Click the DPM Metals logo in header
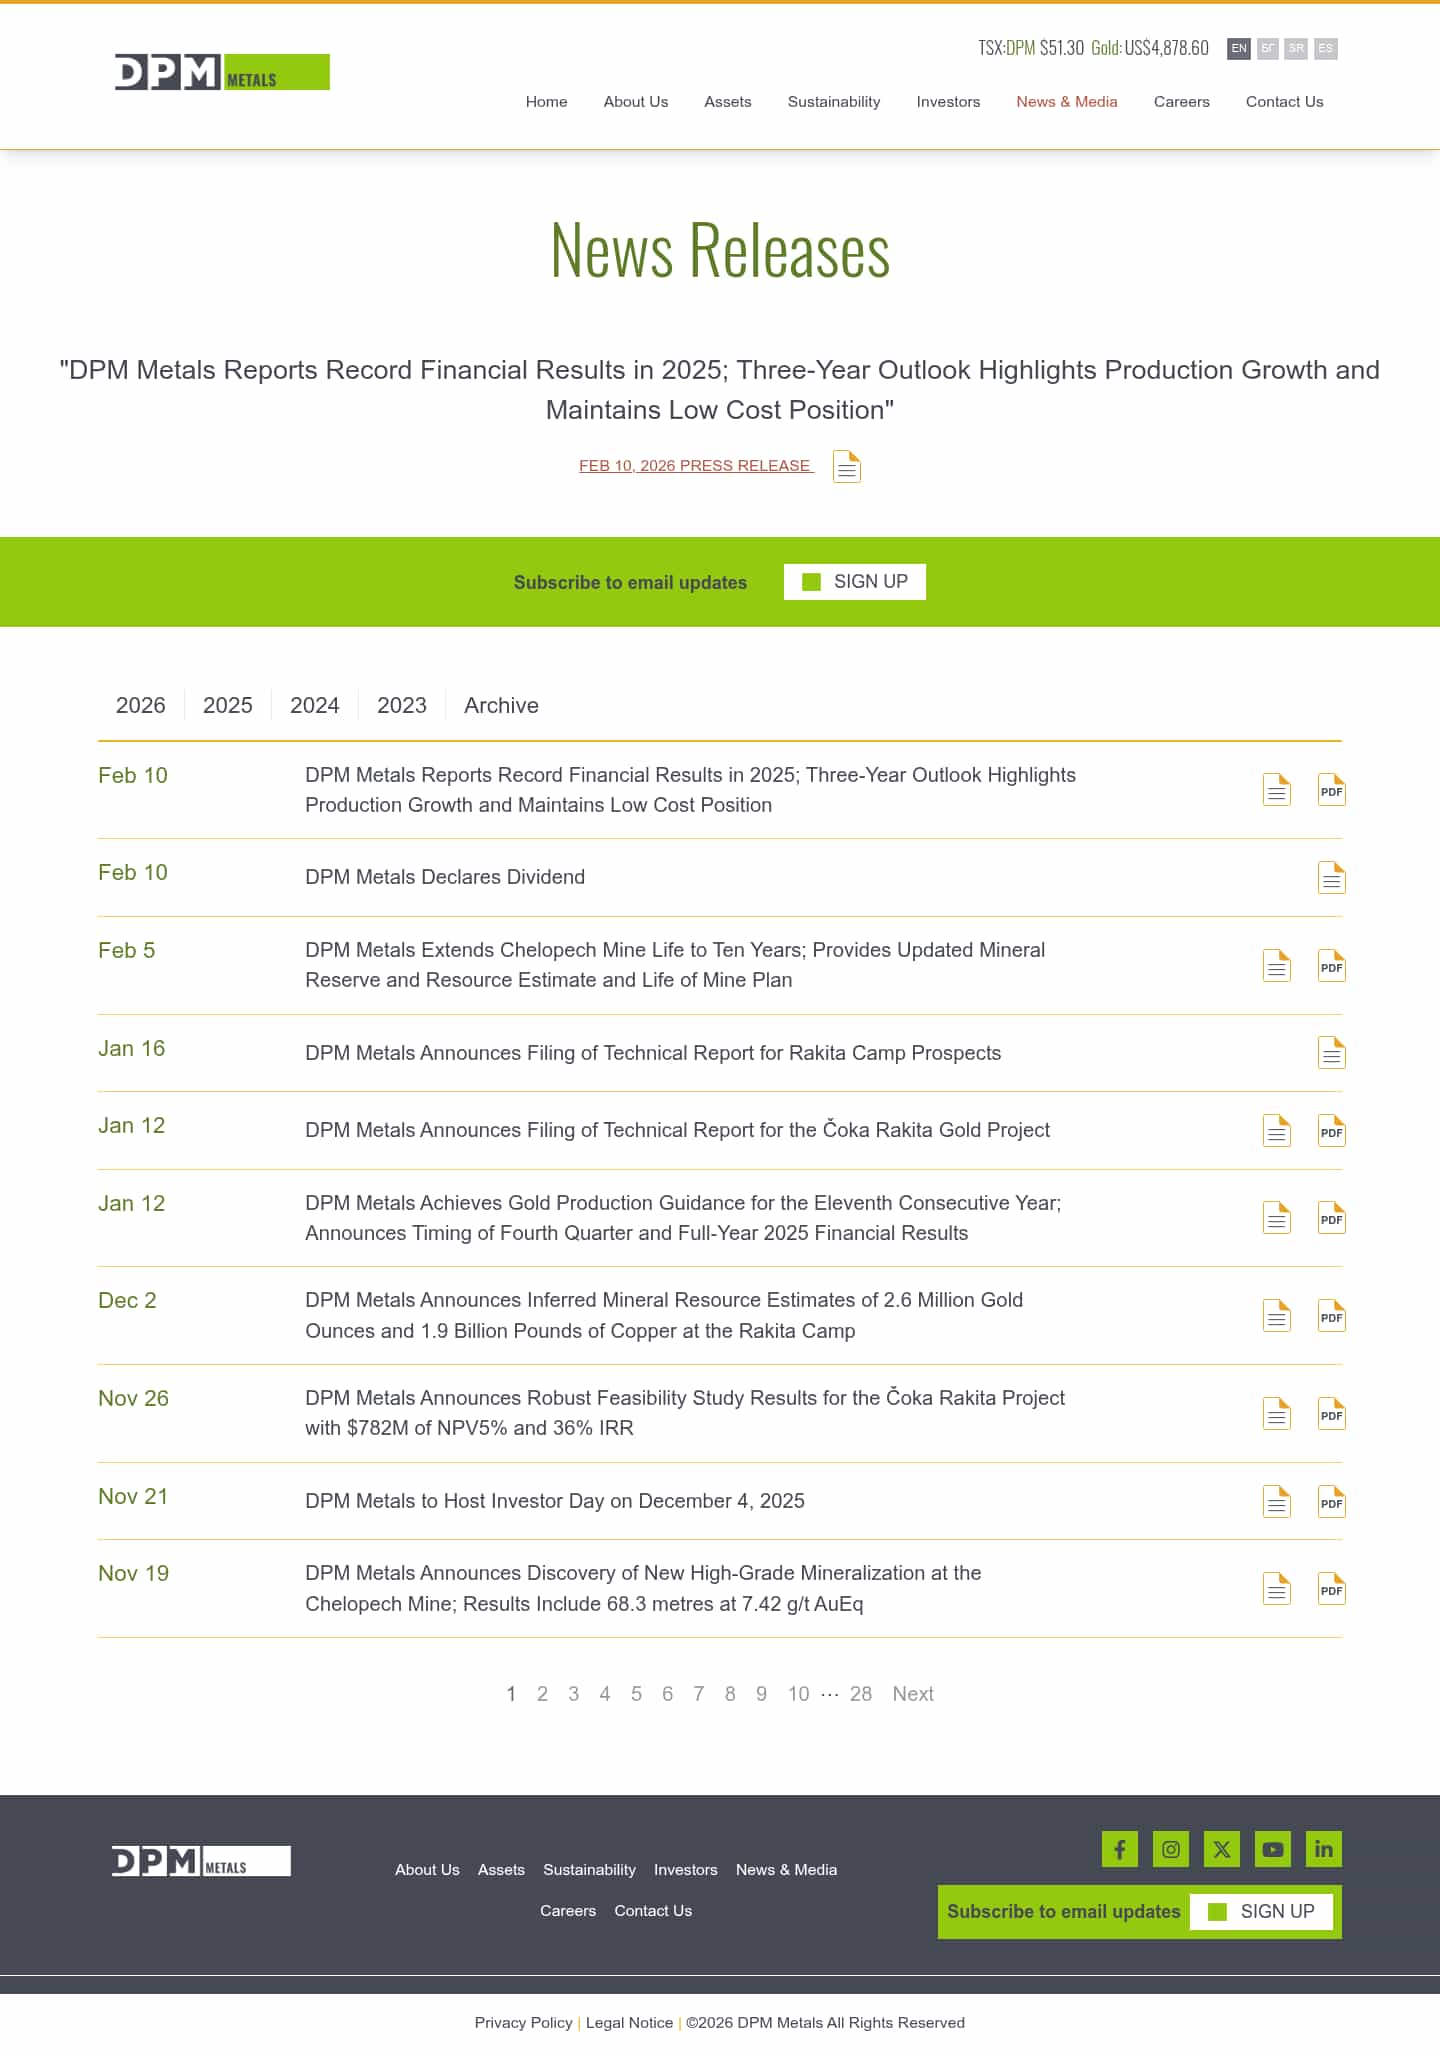This screenshot has height=2053, width=1440. click(x=222, y=72)
